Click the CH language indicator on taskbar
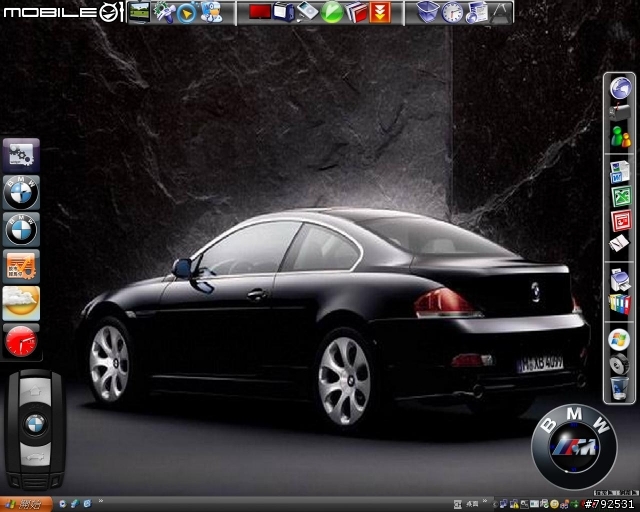Viewport: 640px width, 512px height. click(x=458, y=505)
